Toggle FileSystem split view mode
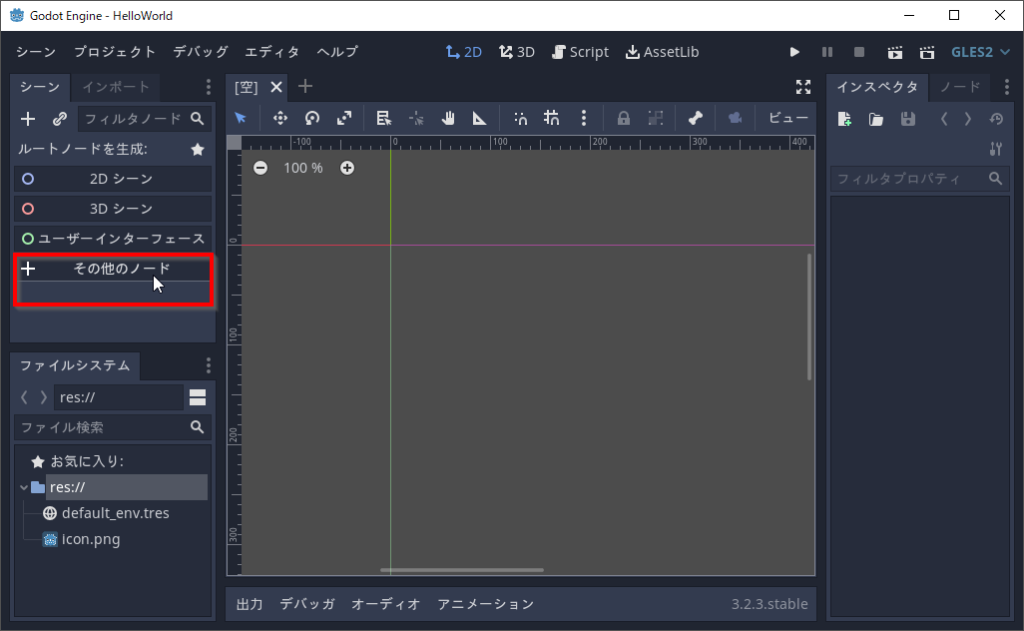This screenshot has height=631, width=1024. pyautogui.click(x=197, y=397)
